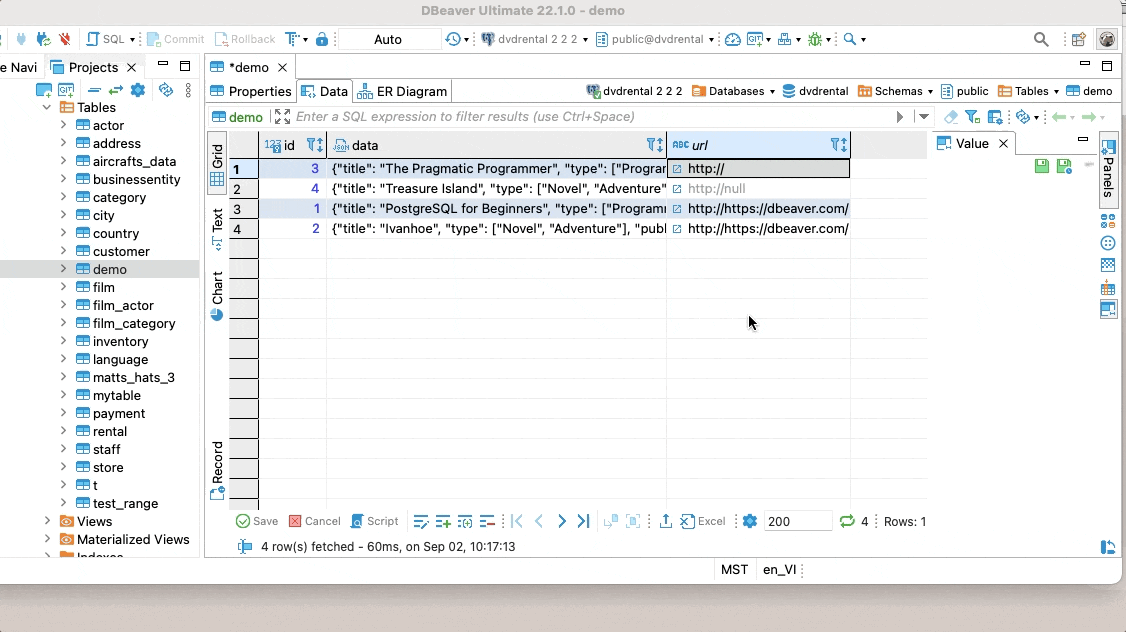This screenshot has width=1126, height=632.
Task: Select the http://null url cell
Action: pyautogui.click(x=758, y=188)
